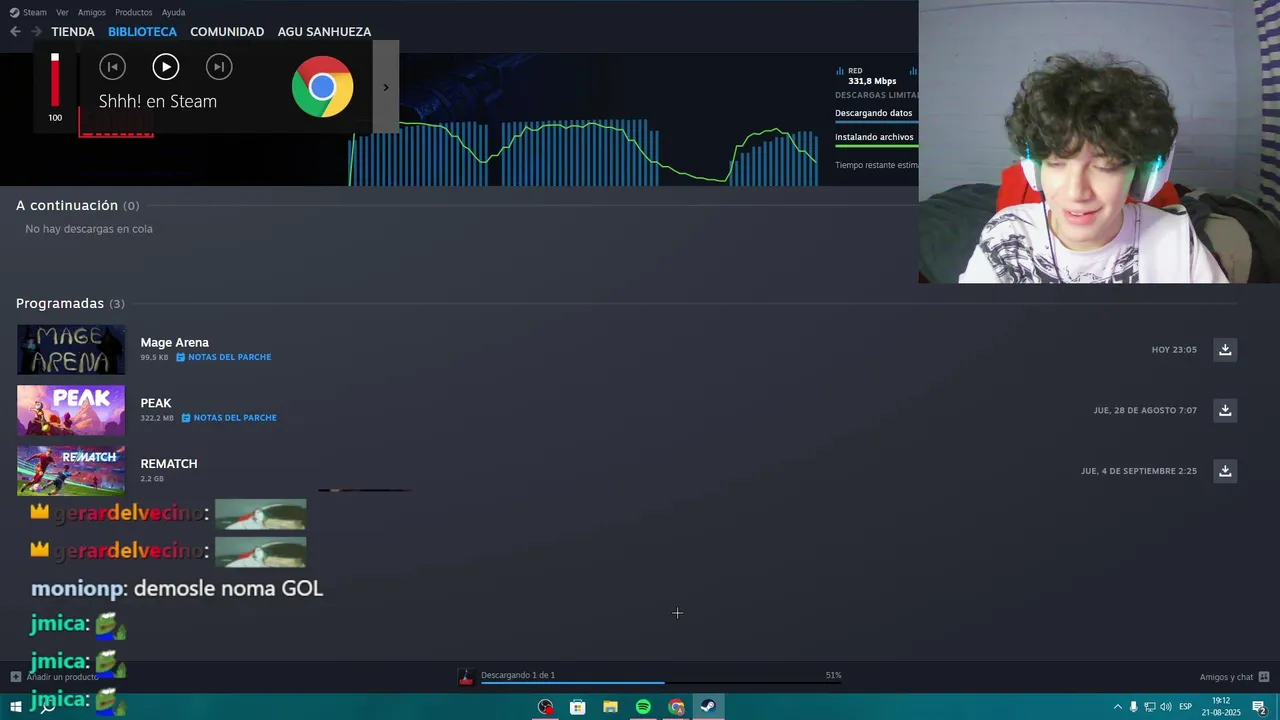1280x720 pixels.
Task: Click the patch notes icon for PEAK
Action: (186, 418)
